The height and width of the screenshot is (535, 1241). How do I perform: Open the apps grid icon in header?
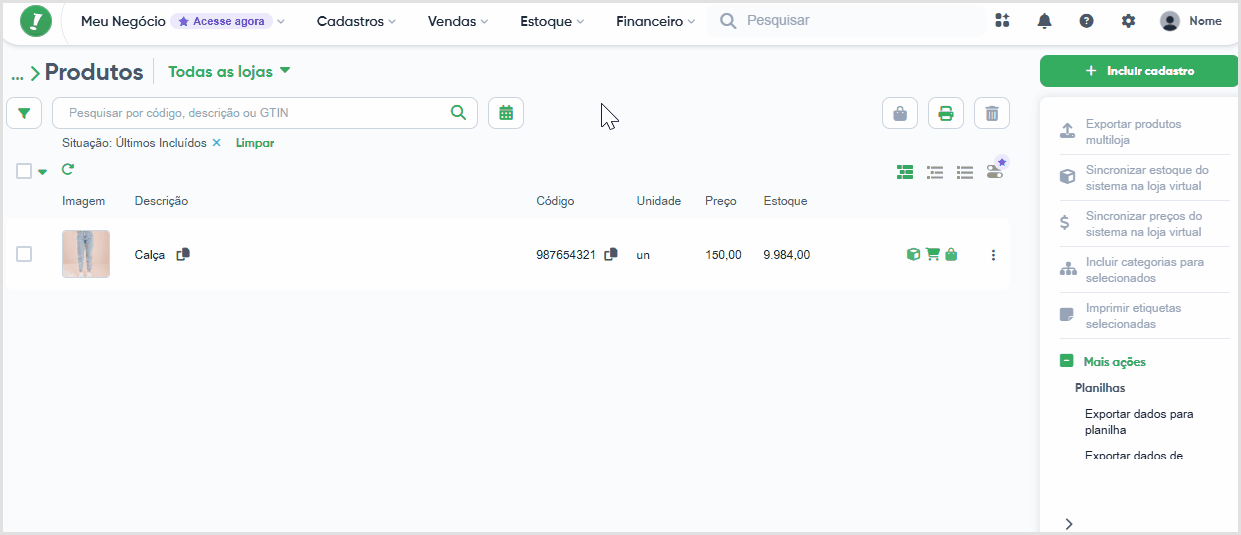pos(1002,21)
